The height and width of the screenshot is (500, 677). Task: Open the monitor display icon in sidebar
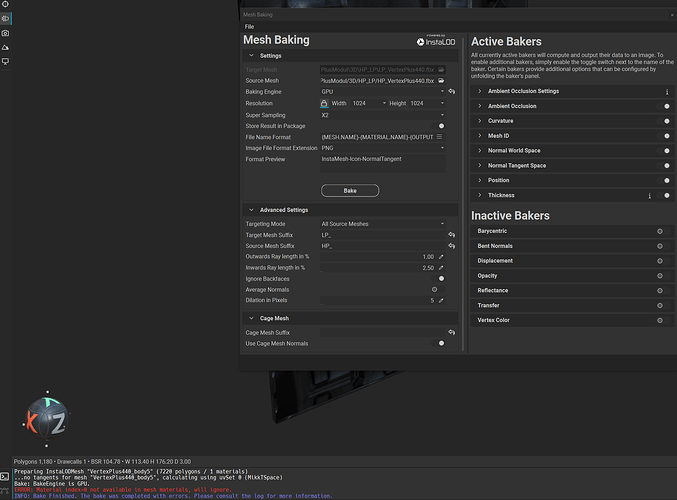pos(5,61)
